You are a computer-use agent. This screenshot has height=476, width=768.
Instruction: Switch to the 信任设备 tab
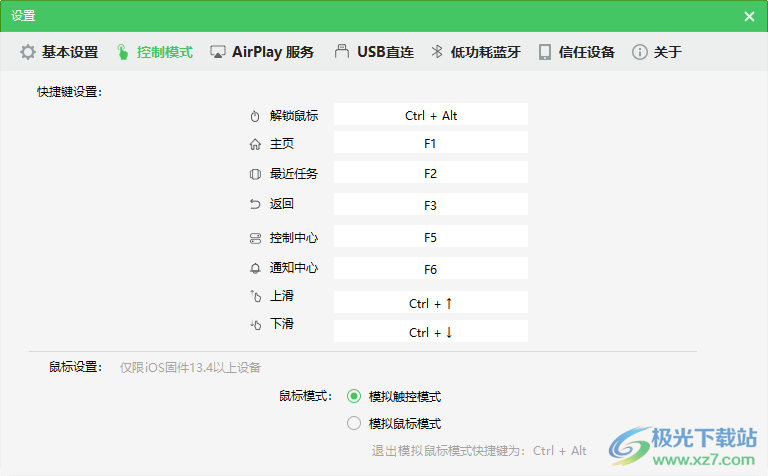576,52
